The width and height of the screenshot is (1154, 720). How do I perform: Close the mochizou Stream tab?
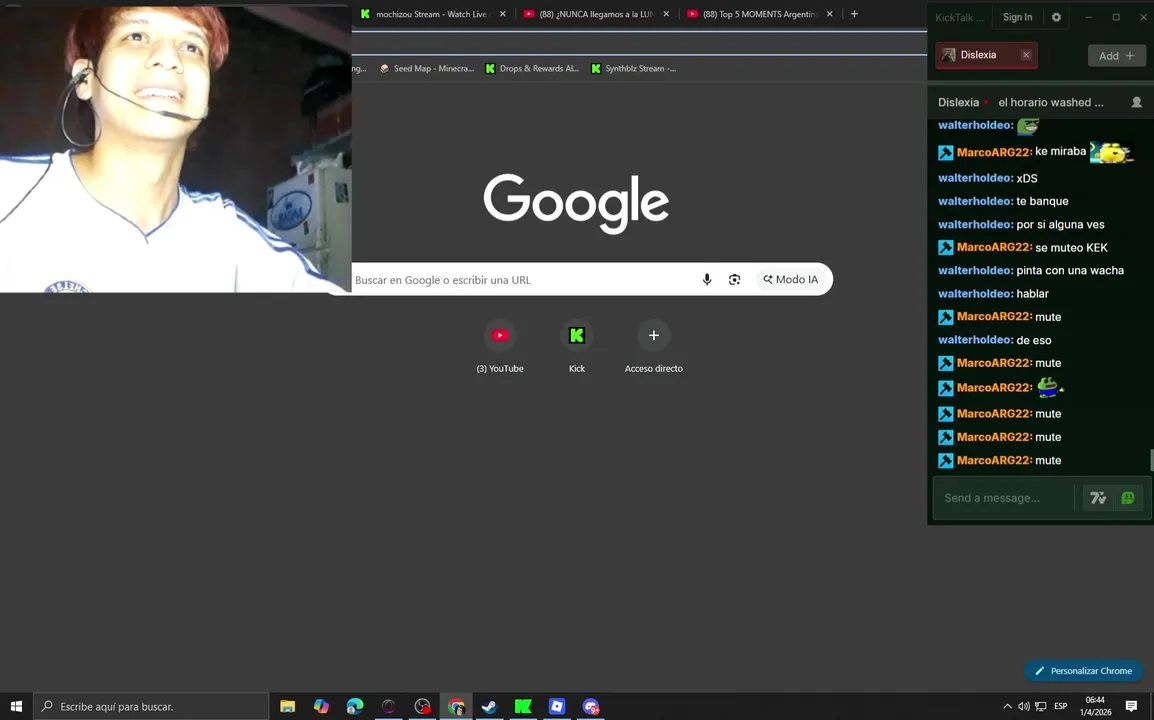click(x=503, y=14)
